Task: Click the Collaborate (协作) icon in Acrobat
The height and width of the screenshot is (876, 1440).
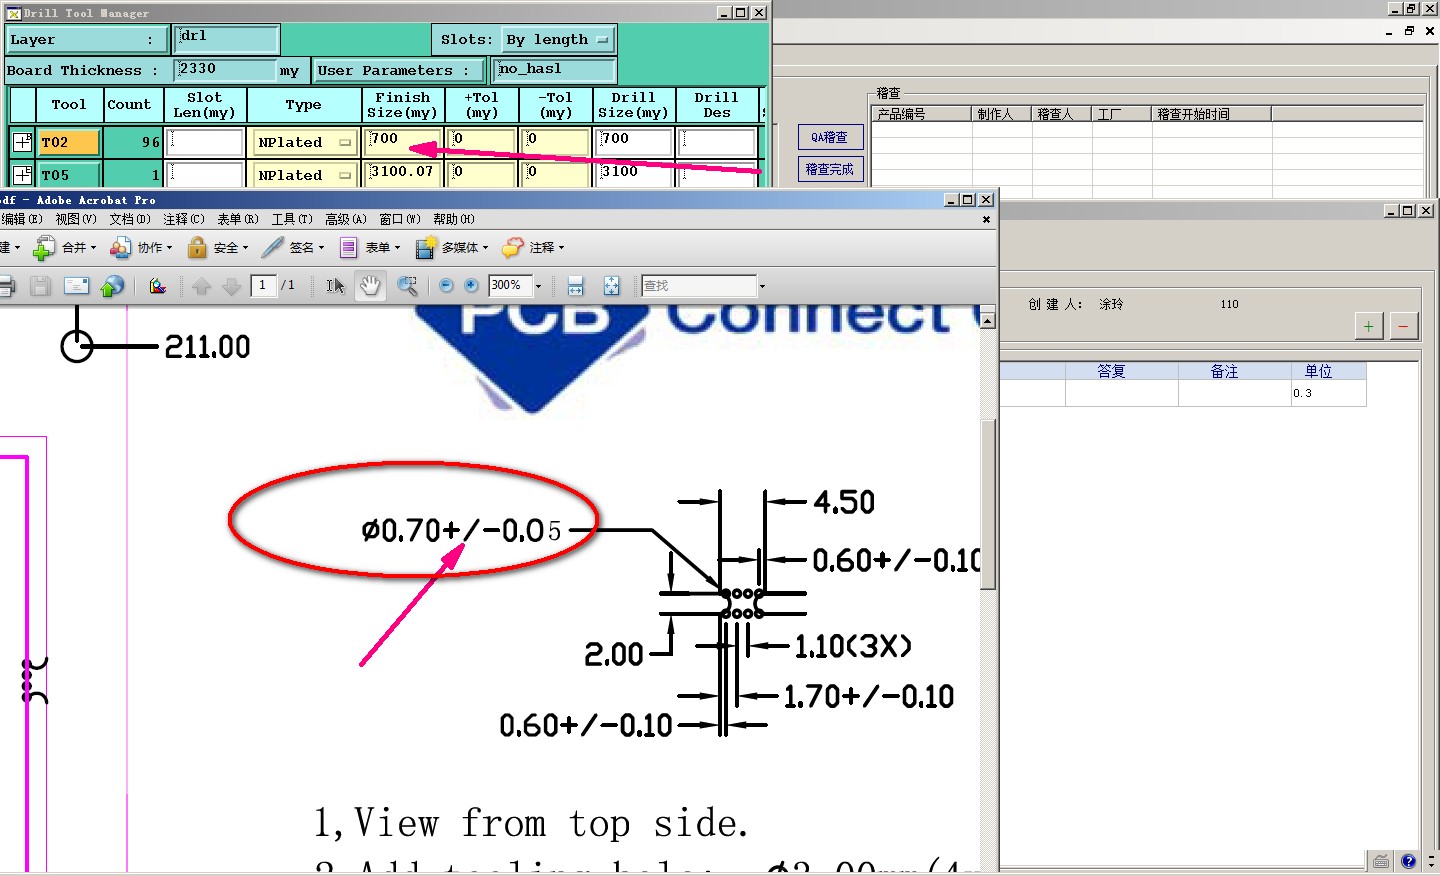Action: pyautogui.click(x=121, y=247)
